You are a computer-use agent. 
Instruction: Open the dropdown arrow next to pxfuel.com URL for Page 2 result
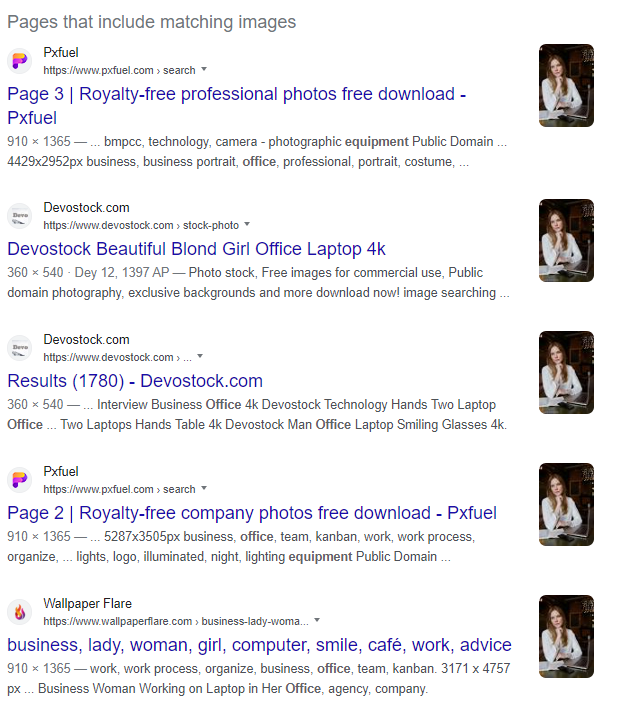click(204, 489)
